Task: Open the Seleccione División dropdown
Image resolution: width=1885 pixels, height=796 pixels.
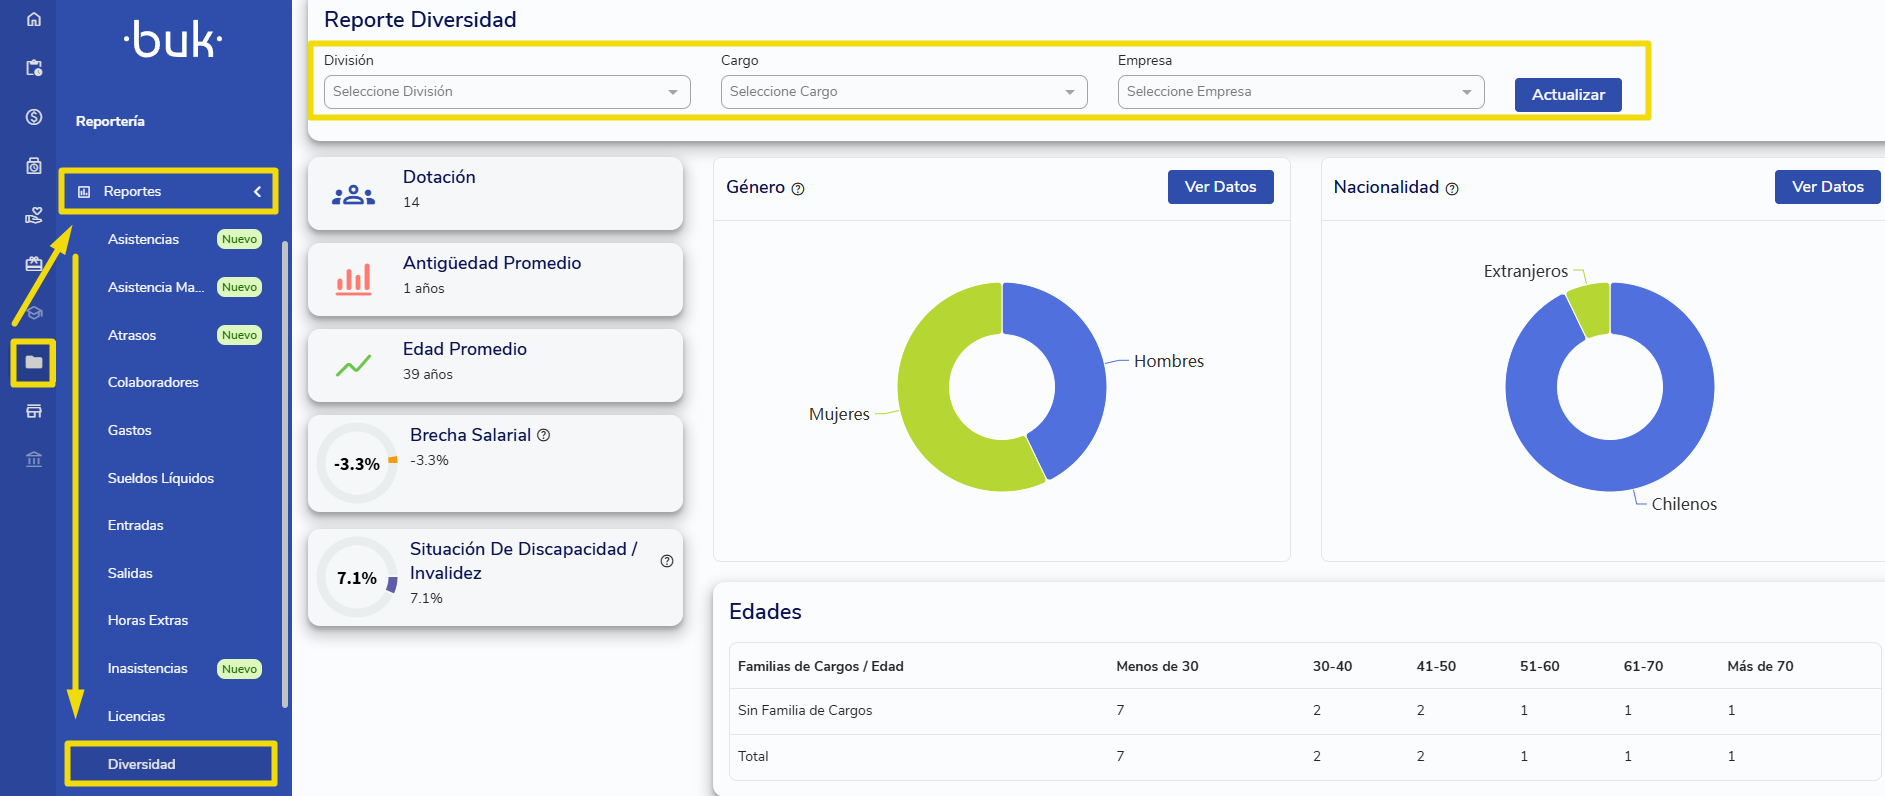Action: [x=507, y=92]
